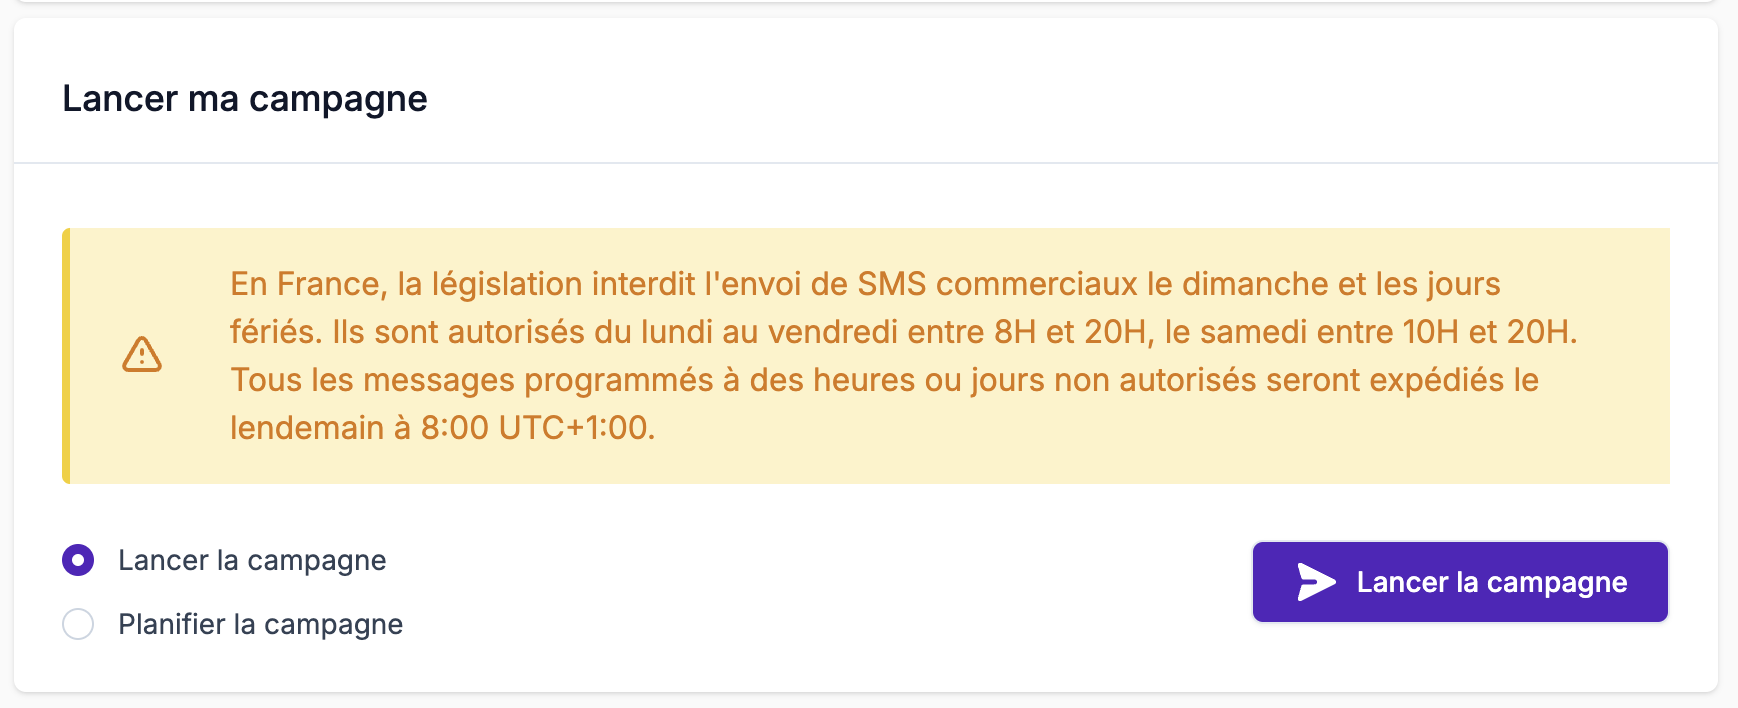Click the "Lancer la campagne" radio label text

coord(252,560)
